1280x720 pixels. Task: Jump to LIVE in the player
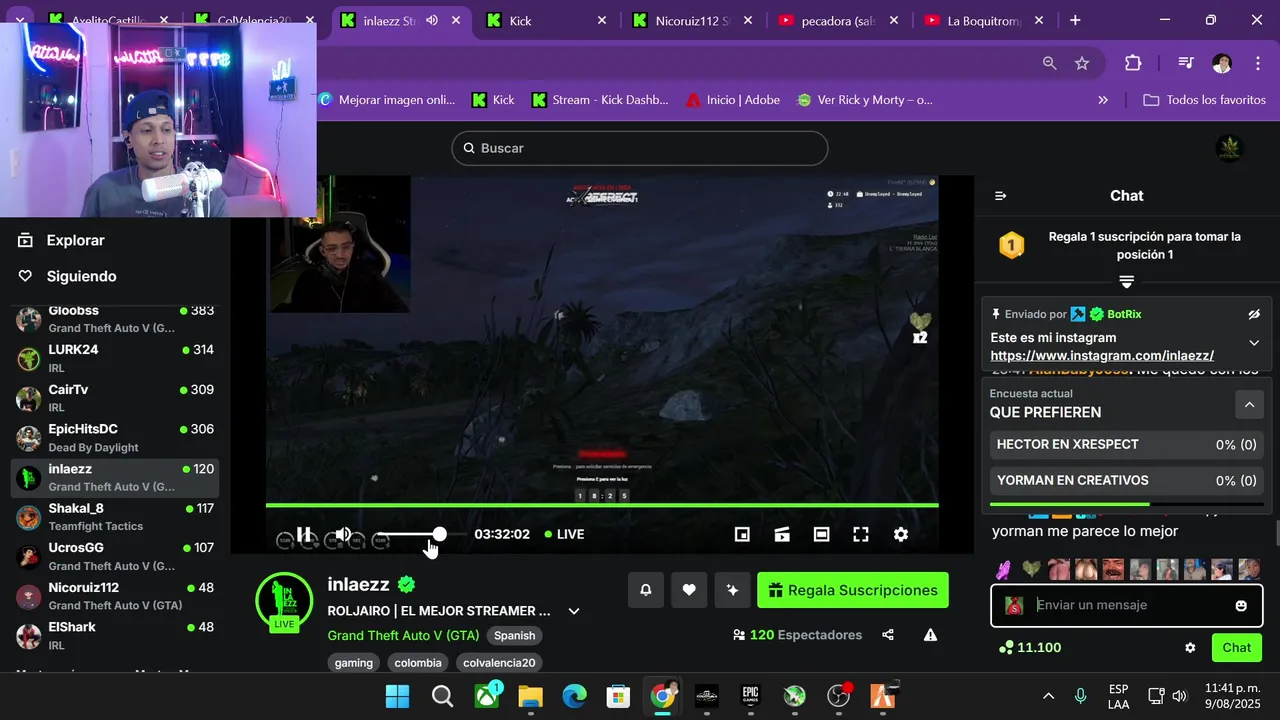[x=564, y=534]
